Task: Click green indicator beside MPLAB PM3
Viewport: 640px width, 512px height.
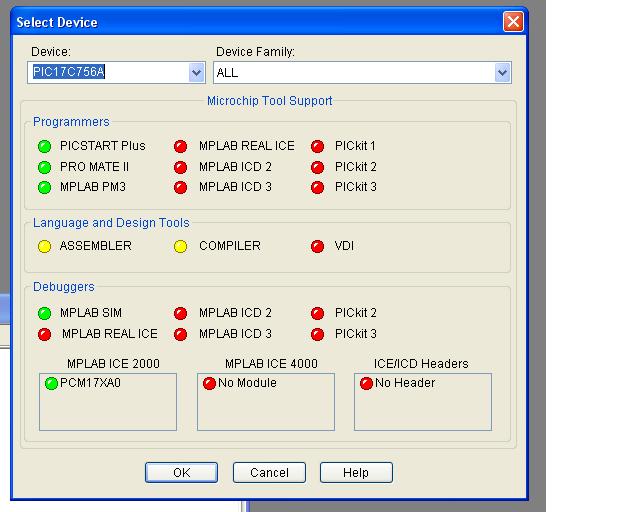Action: click(44, 187)
